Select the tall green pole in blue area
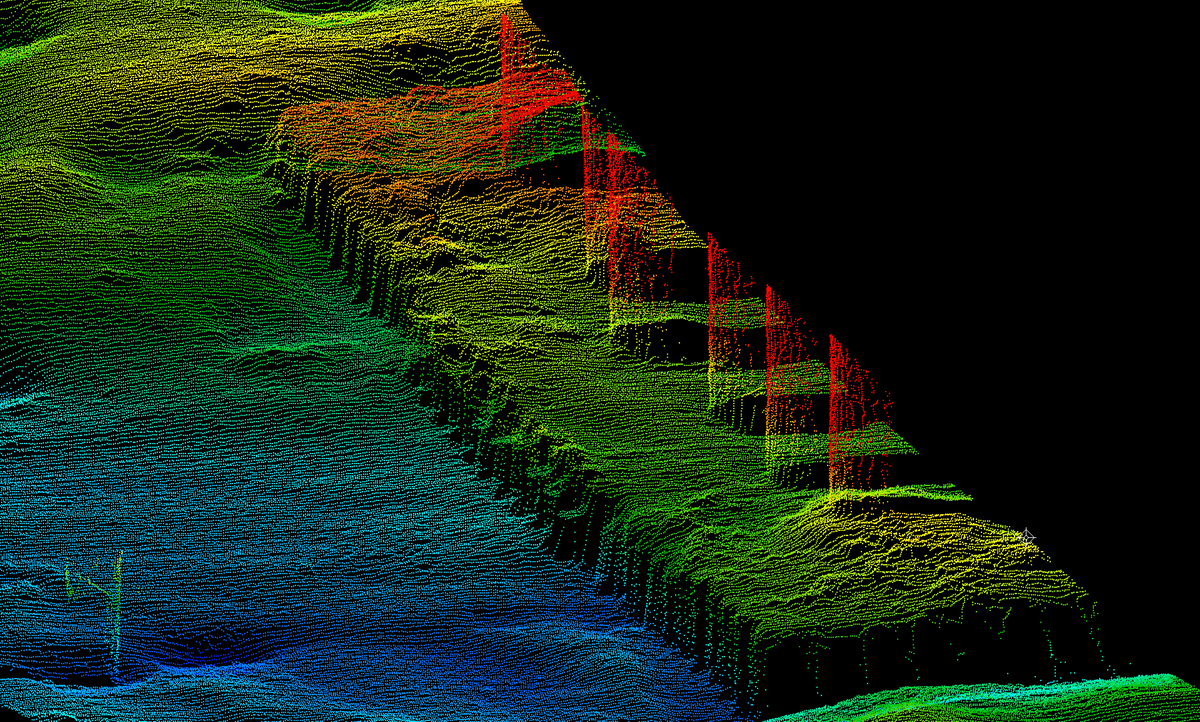Viewport: 1200px width, 722px height. (118, 613)
